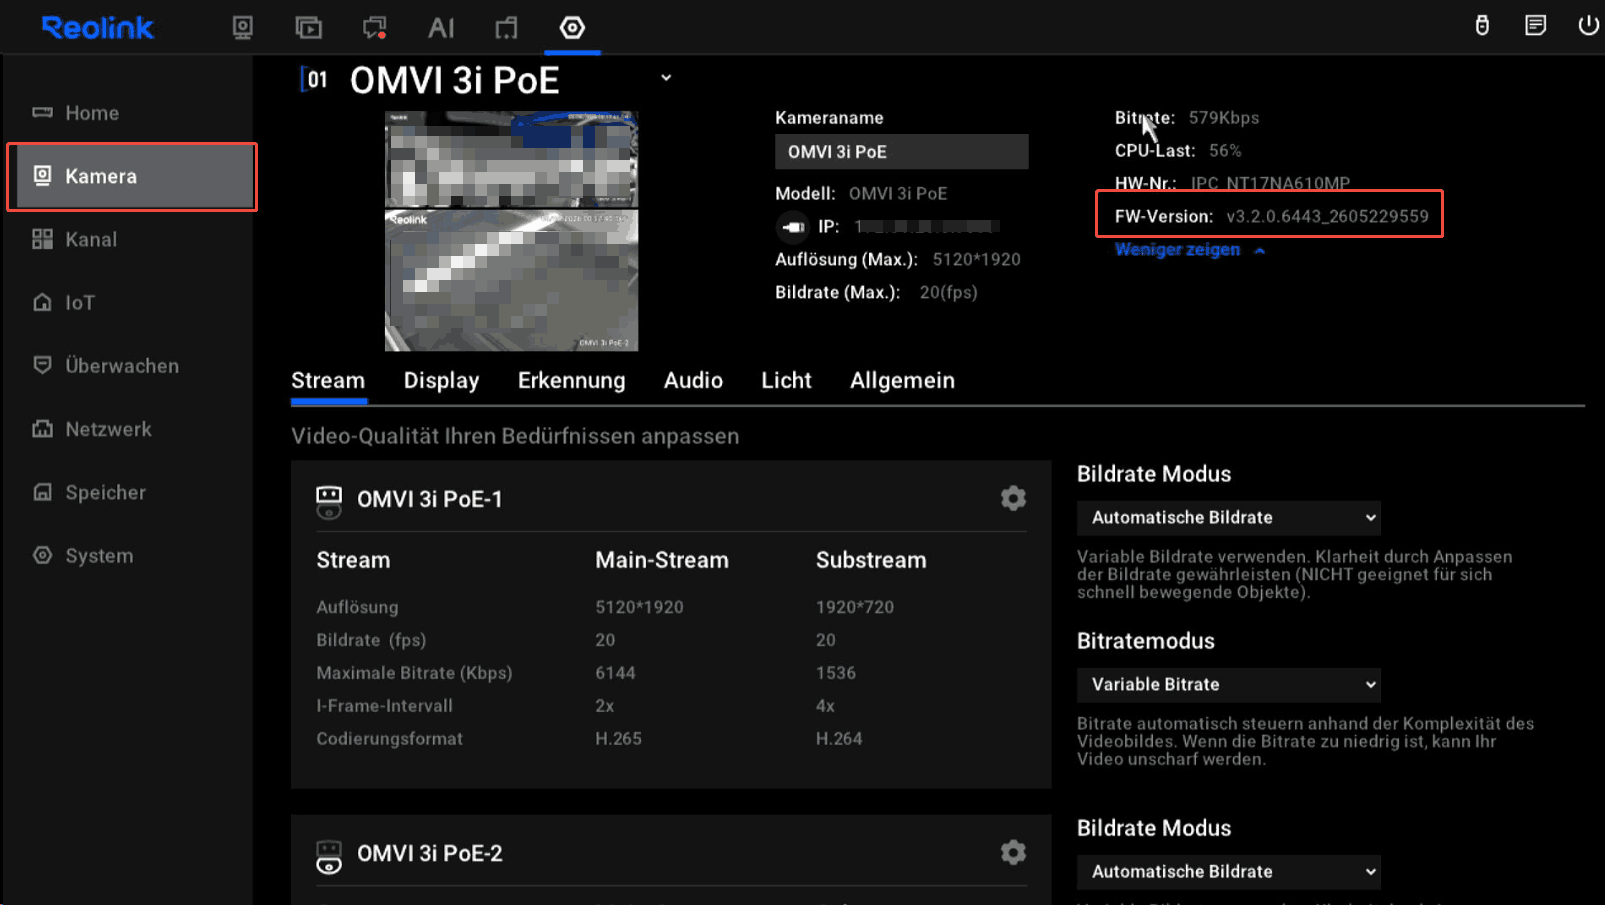
Task: Click the Kameraname input field
Action: coord(901,152)
